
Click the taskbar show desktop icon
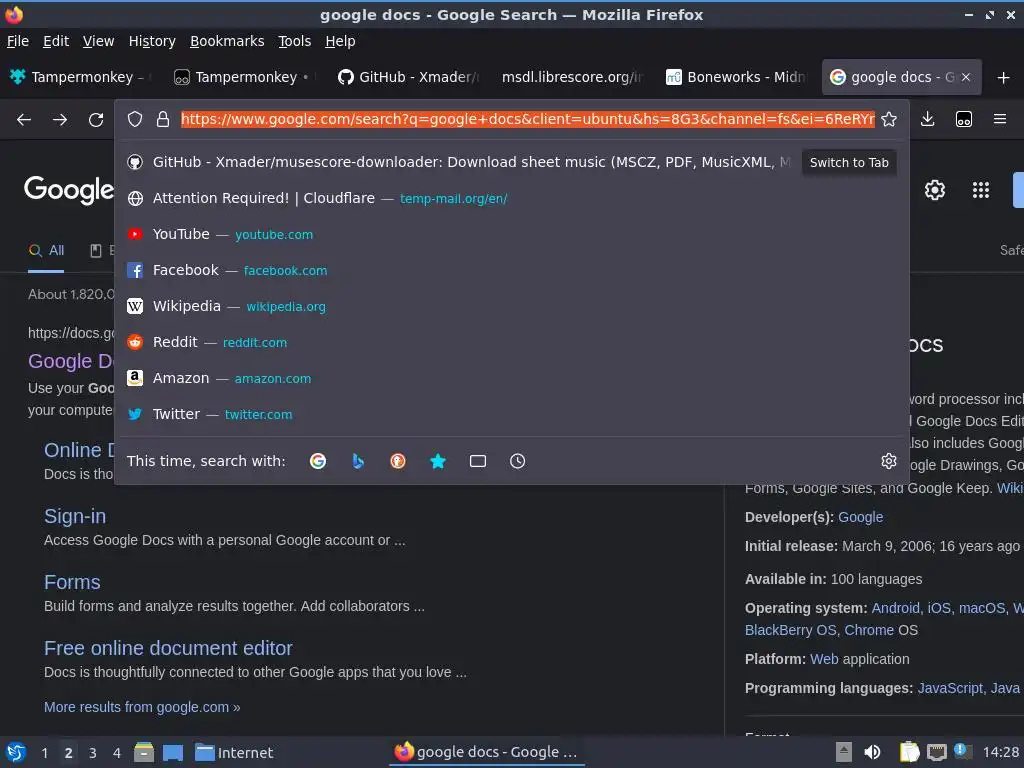(172, 752)
